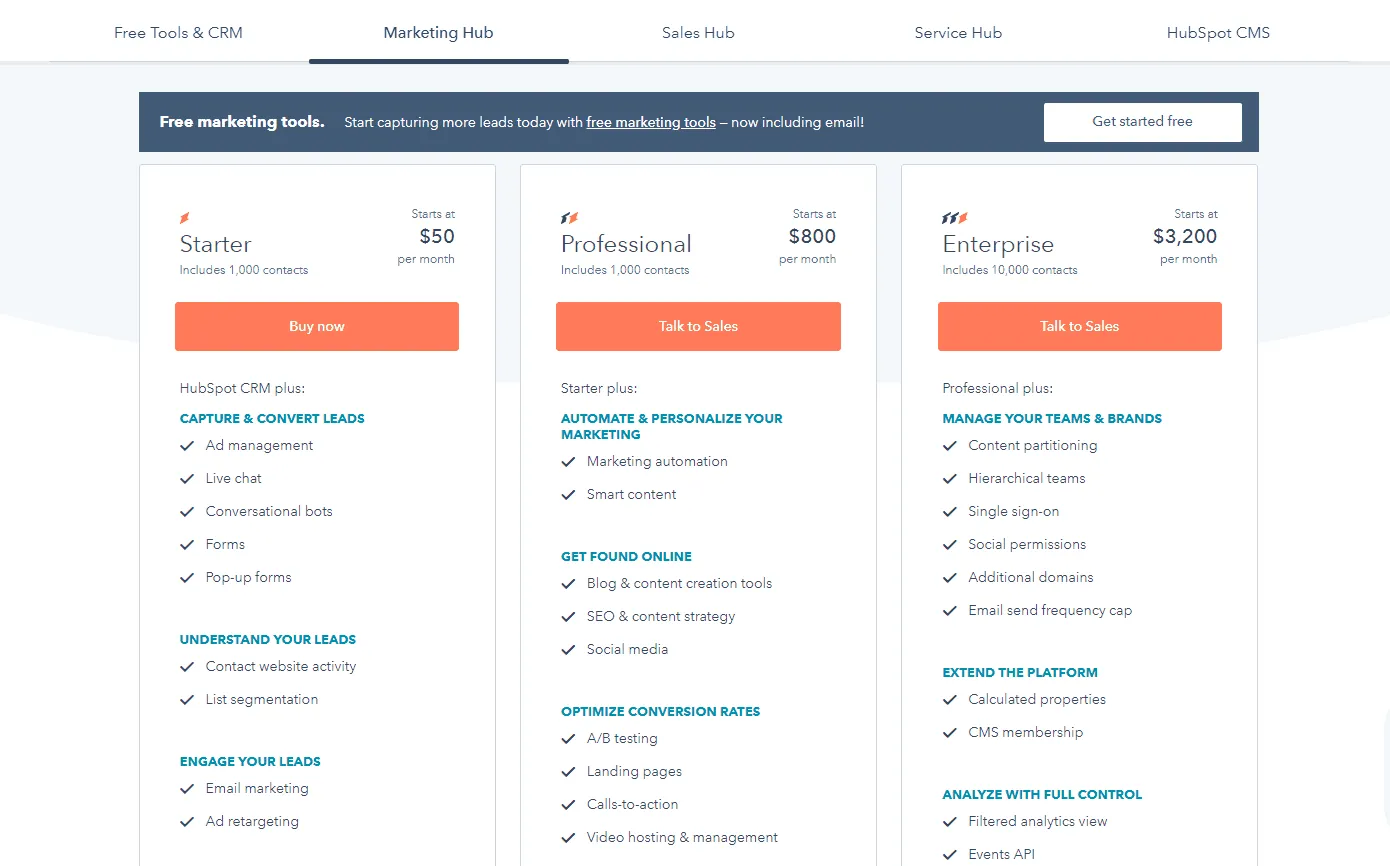This screenshot has width=1390, height=866.
Task: Click the checkmark next to Landing pages
Action: tap(568, 772)
